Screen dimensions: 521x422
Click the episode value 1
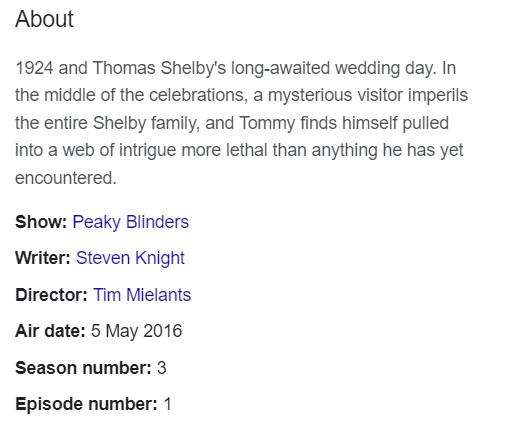167,404
